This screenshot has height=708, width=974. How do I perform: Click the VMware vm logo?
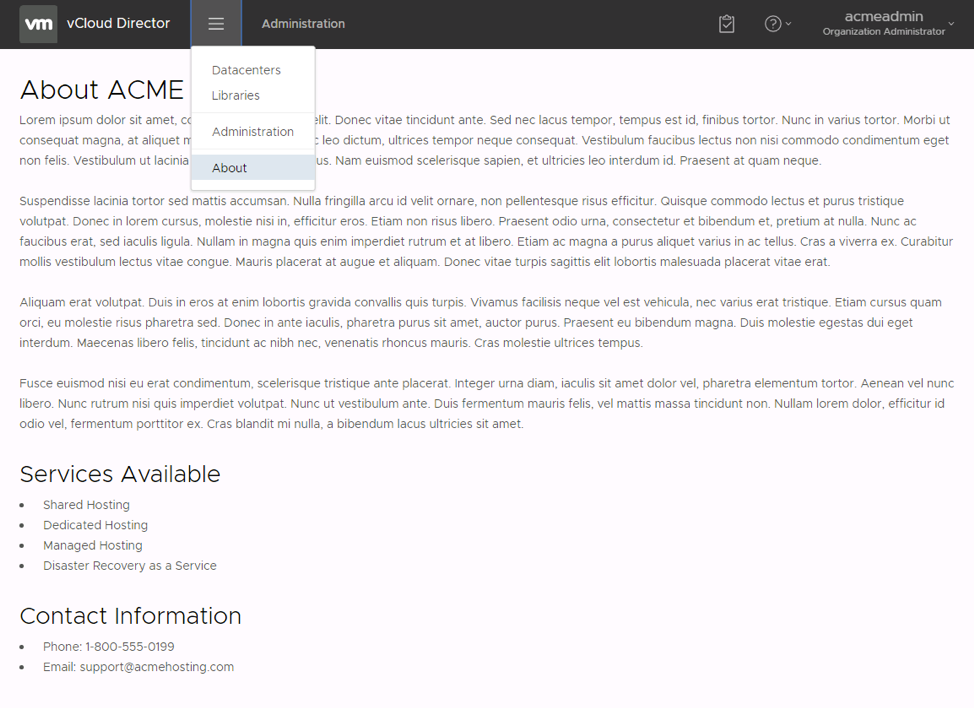38,24
